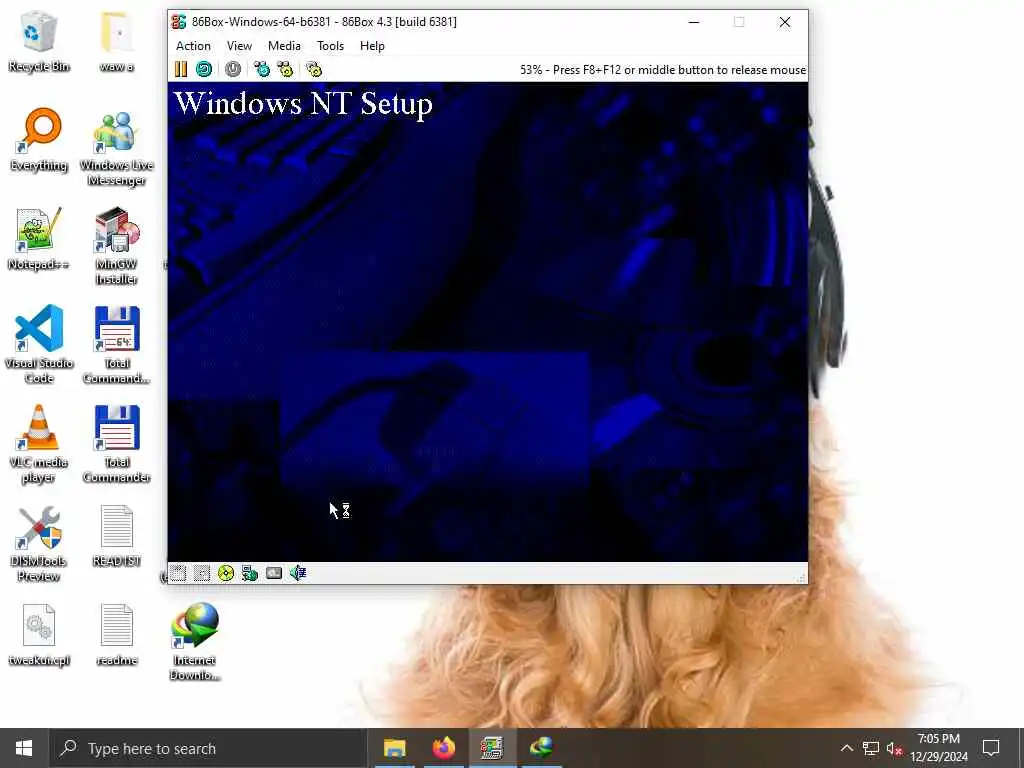The width and height of the screenshot is (1024, 768).
Task: Open the Windows Start menu
Action: pos(24,748)
